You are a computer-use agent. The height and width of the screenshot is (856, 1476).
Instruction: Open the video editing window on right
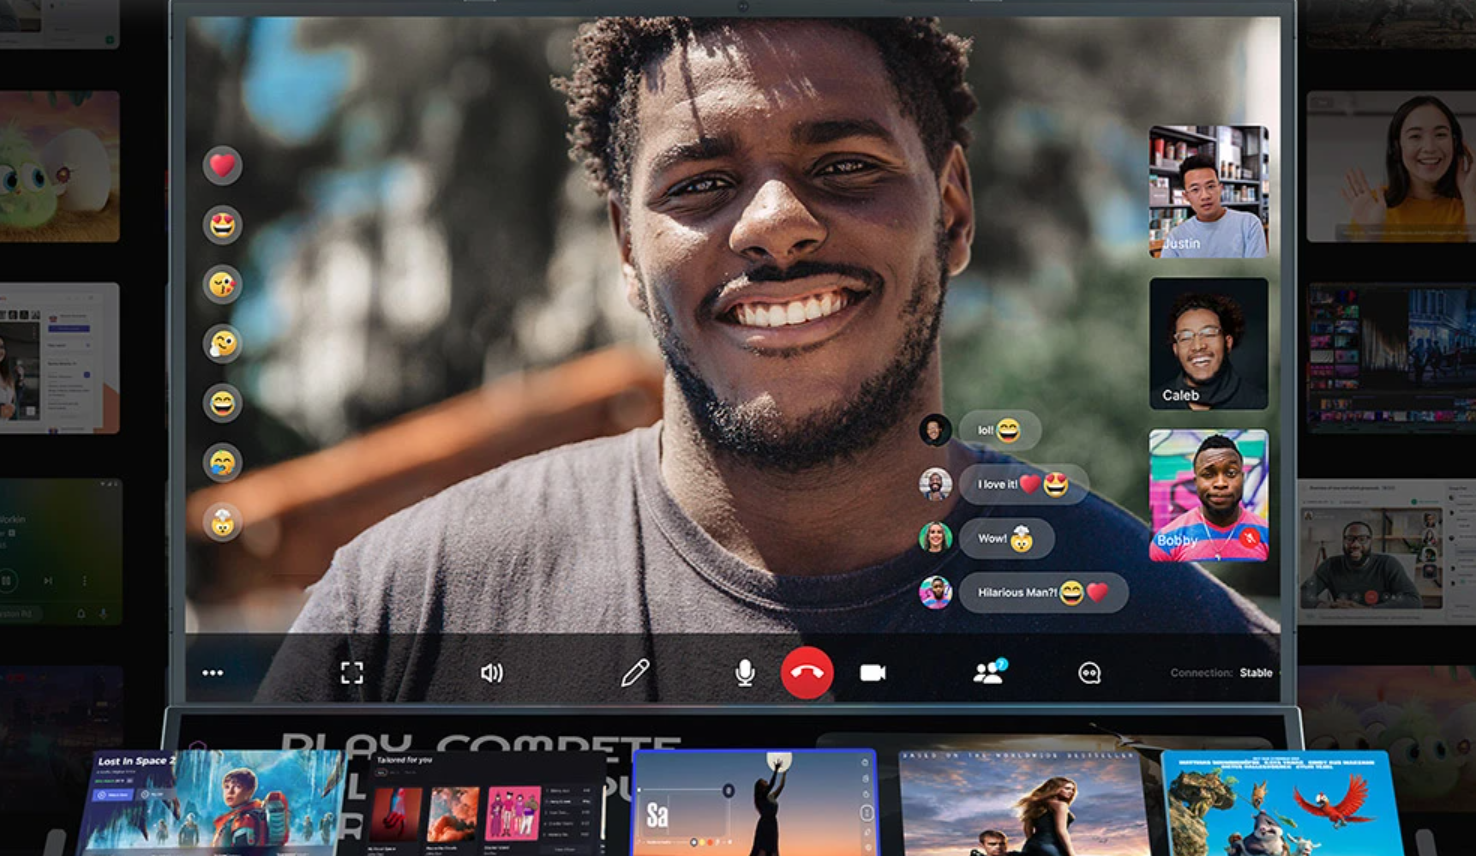point(1391,358)
